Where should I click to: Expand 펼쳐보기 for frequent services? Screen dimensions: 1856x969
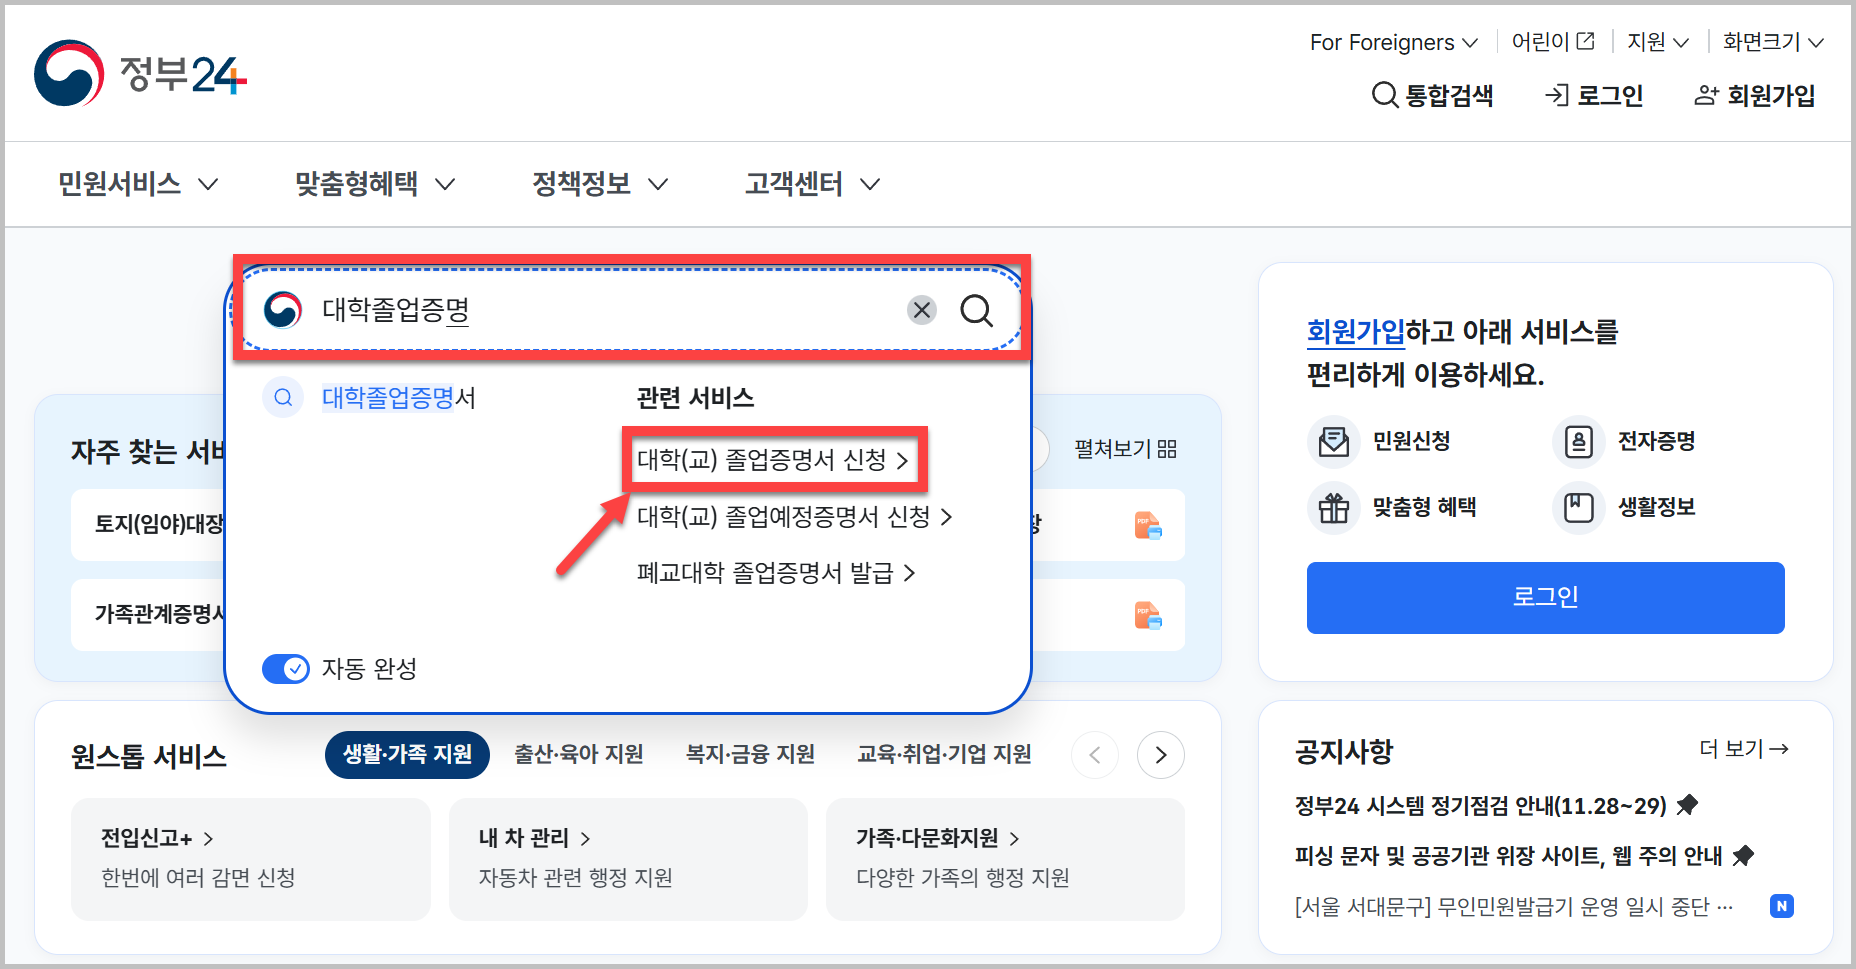click(x=1125, y=449)
